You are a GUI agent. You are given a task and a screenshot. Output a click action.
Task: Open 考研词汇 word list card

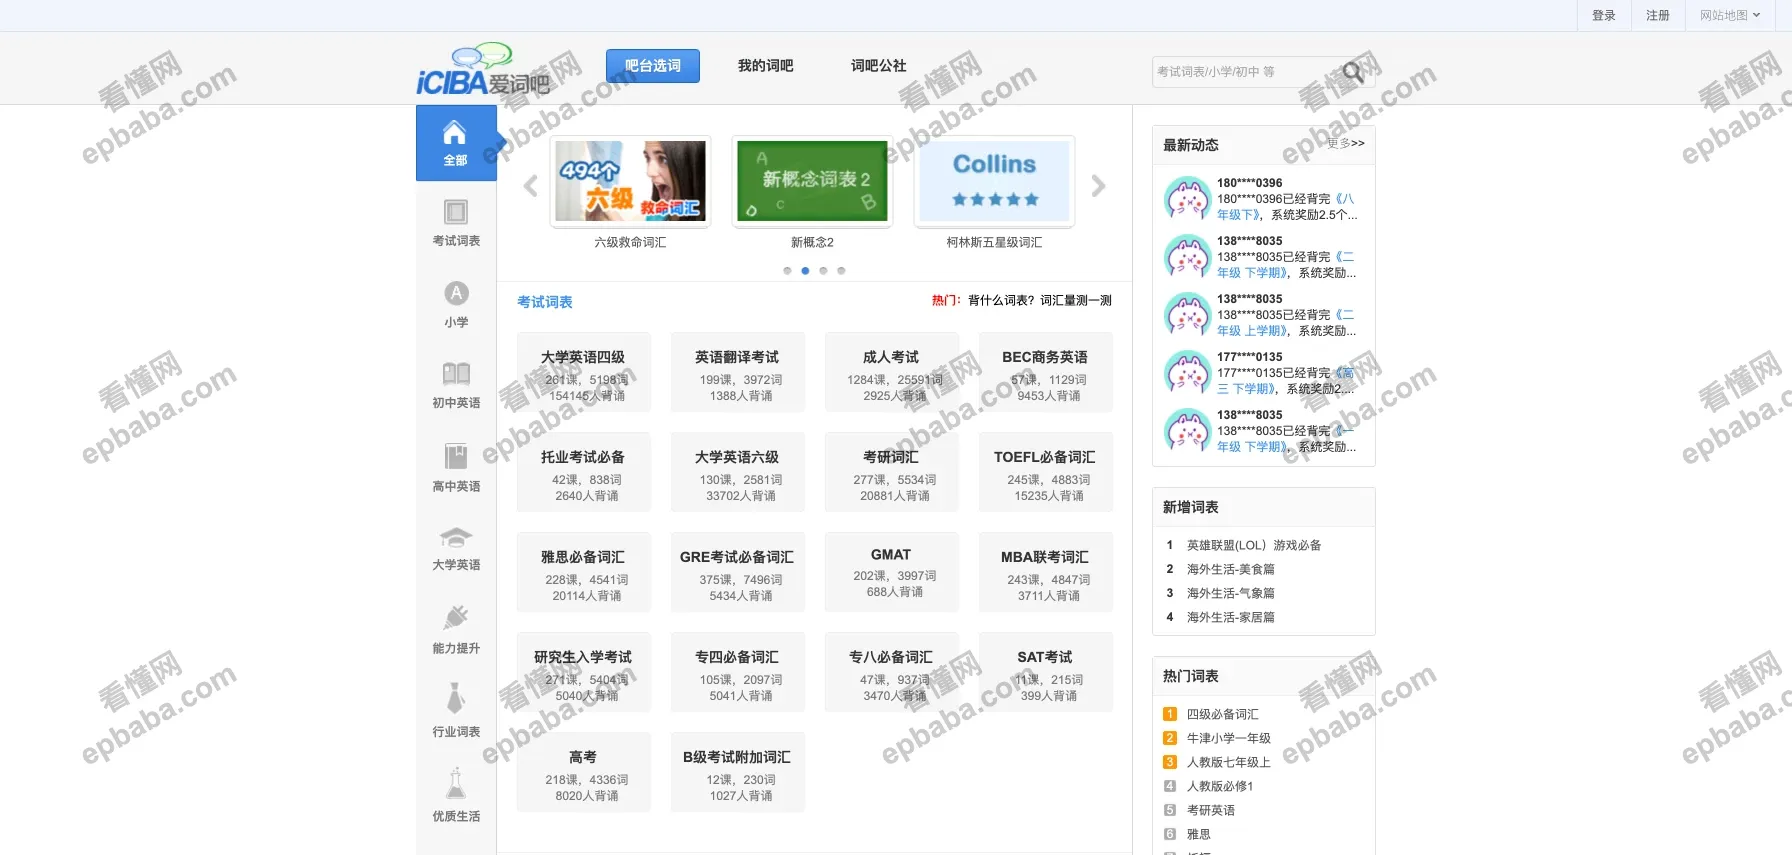click(x=892, y=473)
